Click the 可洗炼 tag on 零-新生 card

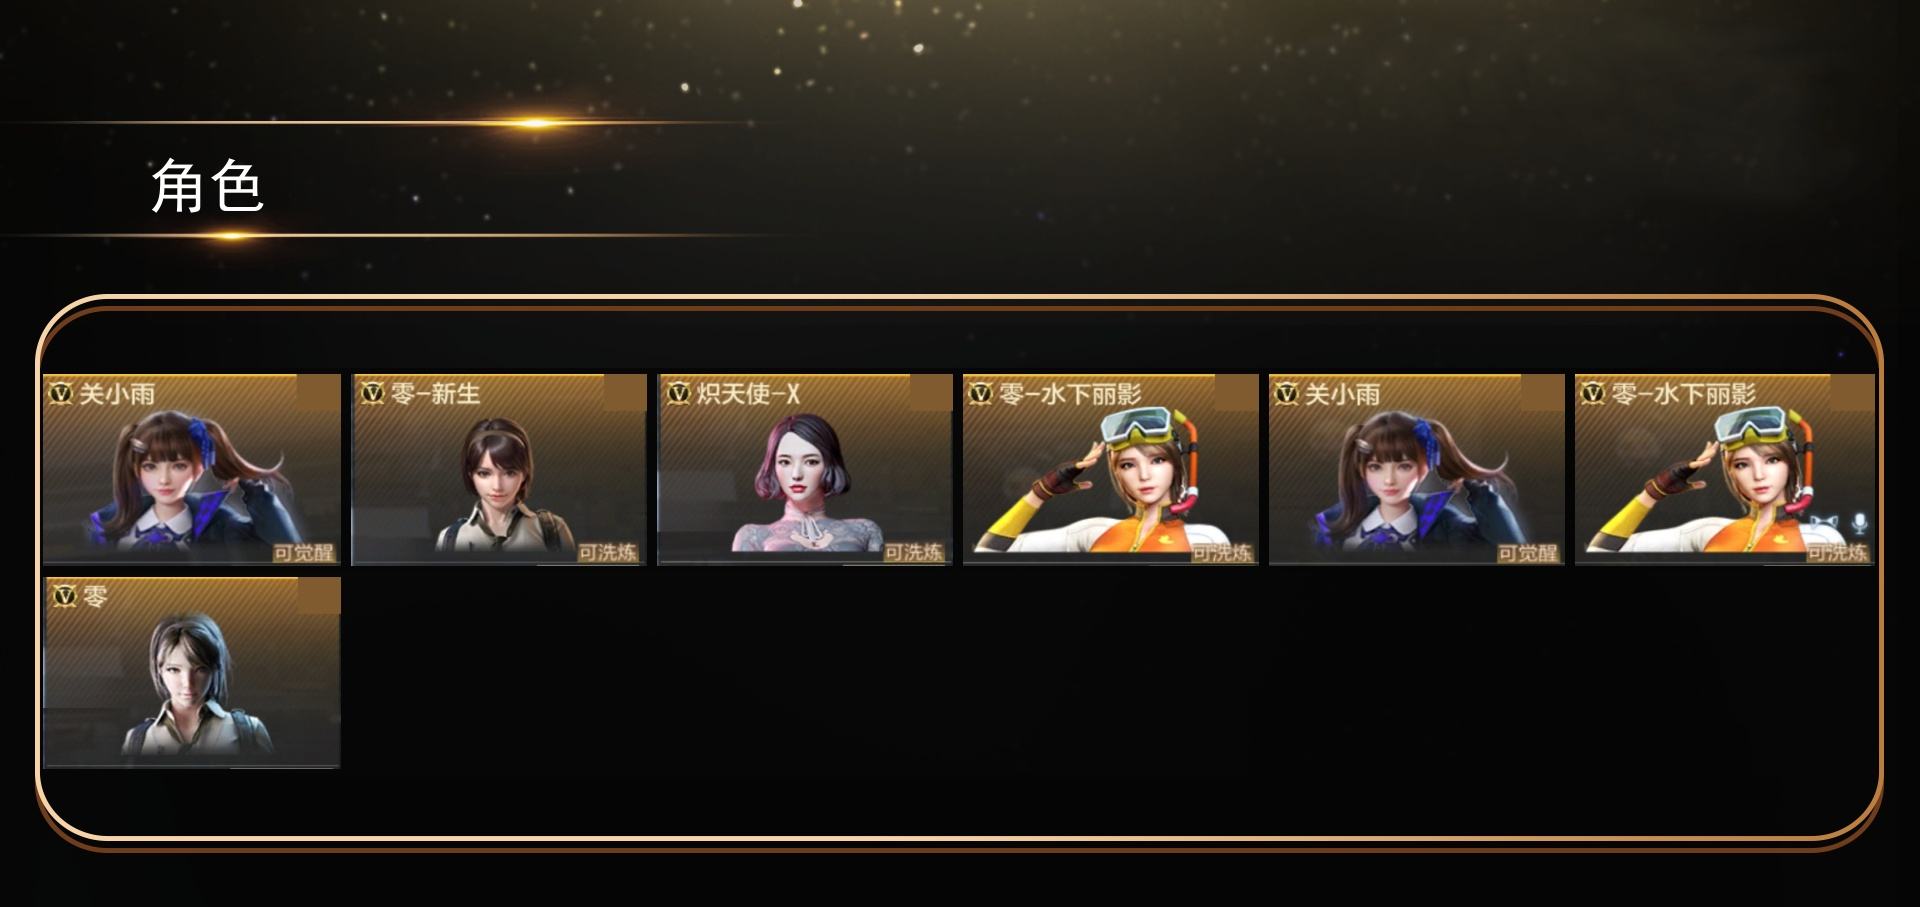[607, 553]
